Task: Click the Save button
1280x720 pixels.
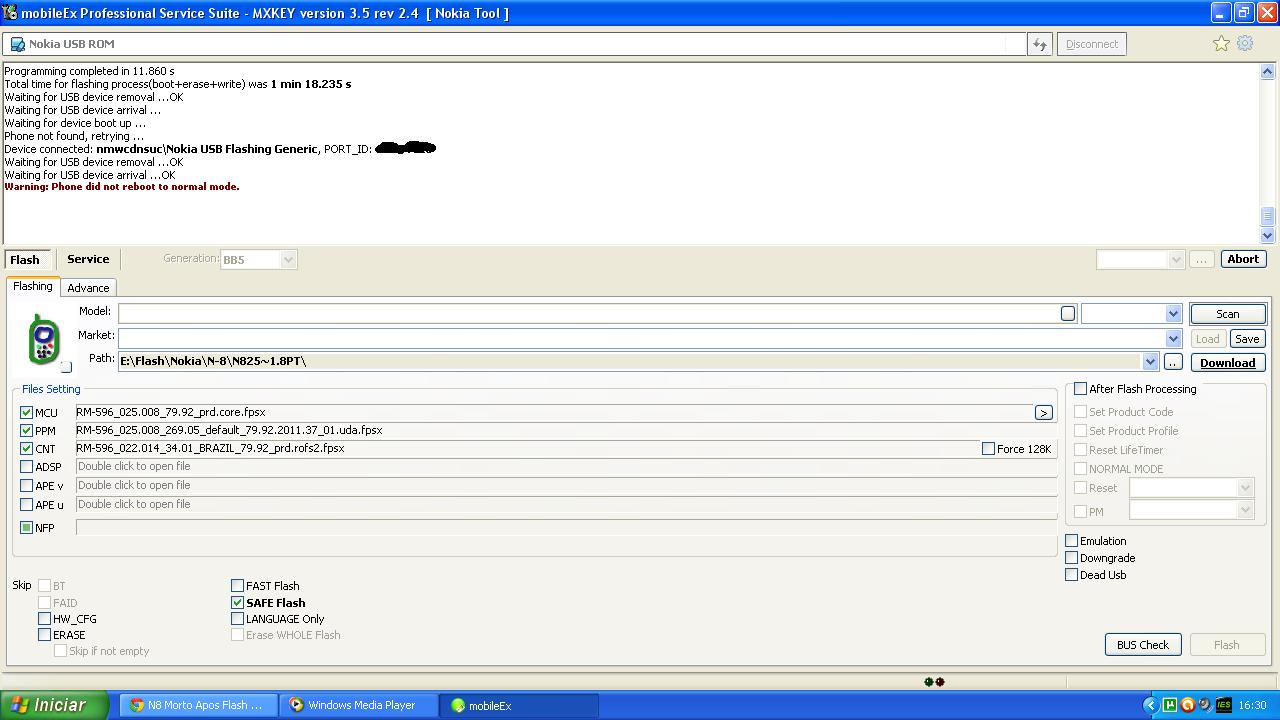Action: pyautogui.click(x=1247, y=339)
